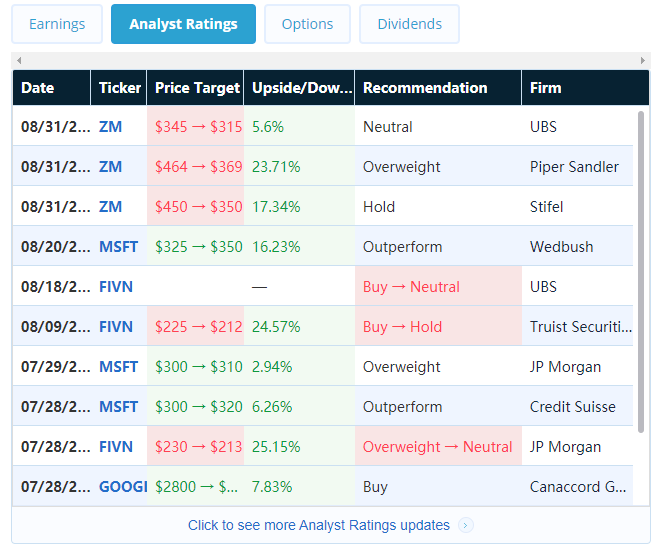Open the Earnings tab
This screenshot has height=553, width=661.
tap(57, 24)
